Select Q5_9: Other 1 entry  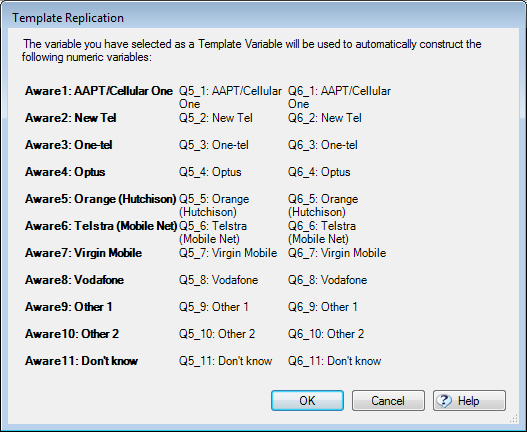pyautogui.click(x=213, y=307)
